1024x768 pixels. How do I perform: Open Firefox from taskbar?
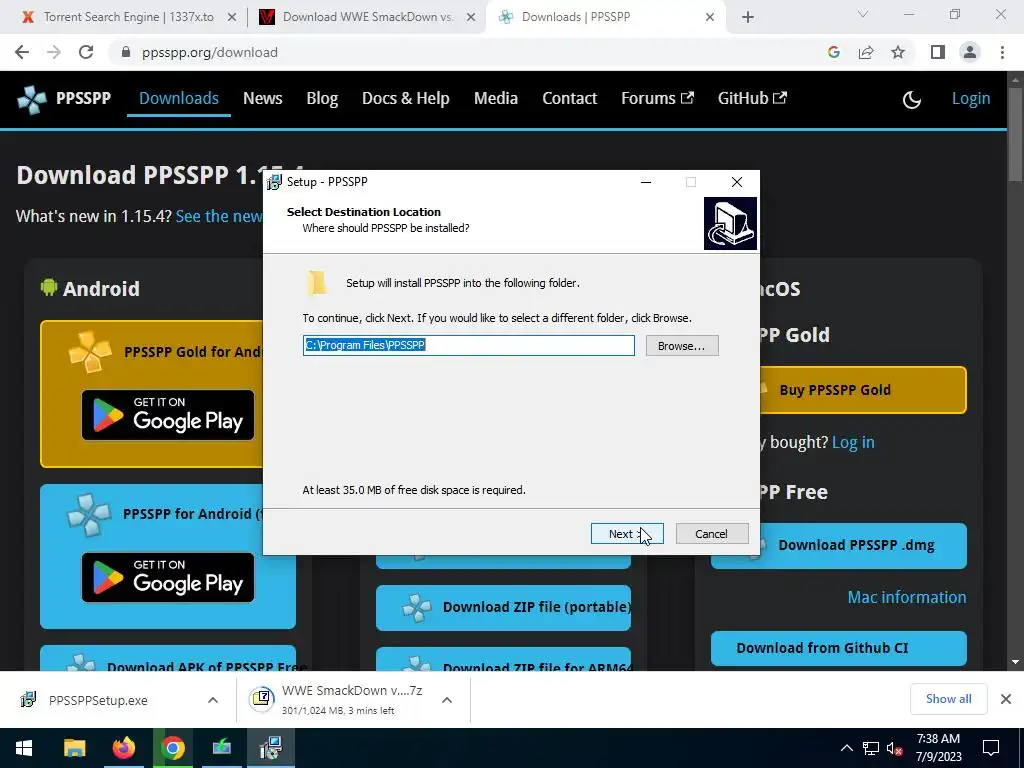point(123,748)
